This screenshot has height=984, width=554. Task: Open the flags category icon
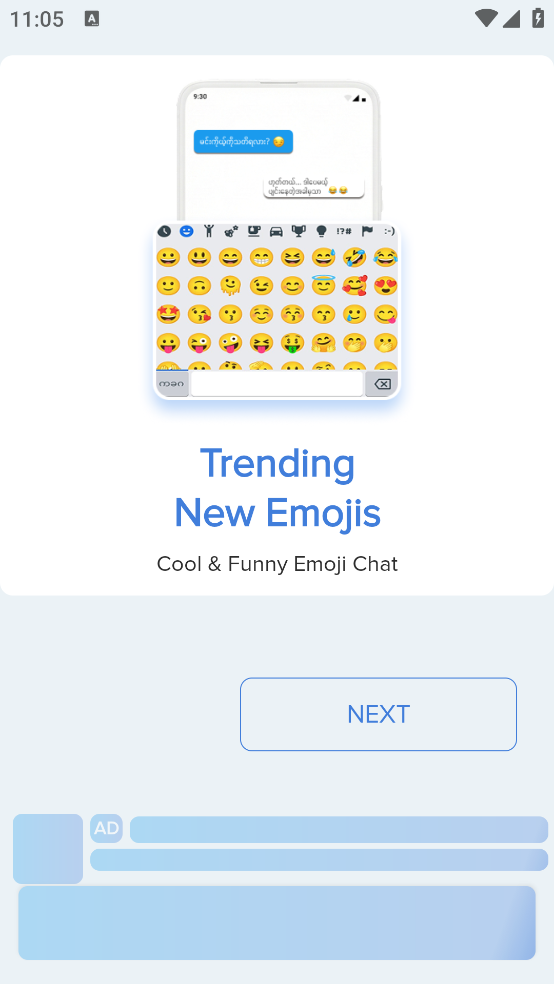pos(367,231)
